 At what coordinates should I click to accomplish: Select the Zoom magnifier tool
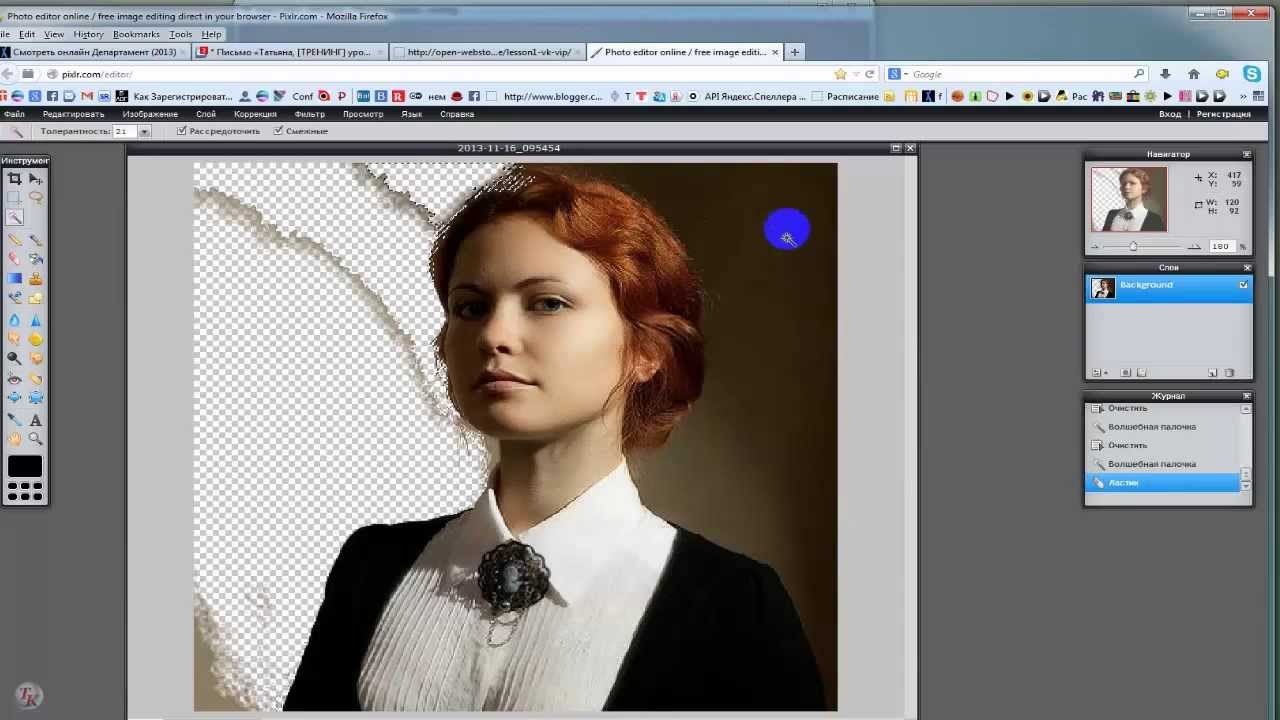click(x=36, y=439)
